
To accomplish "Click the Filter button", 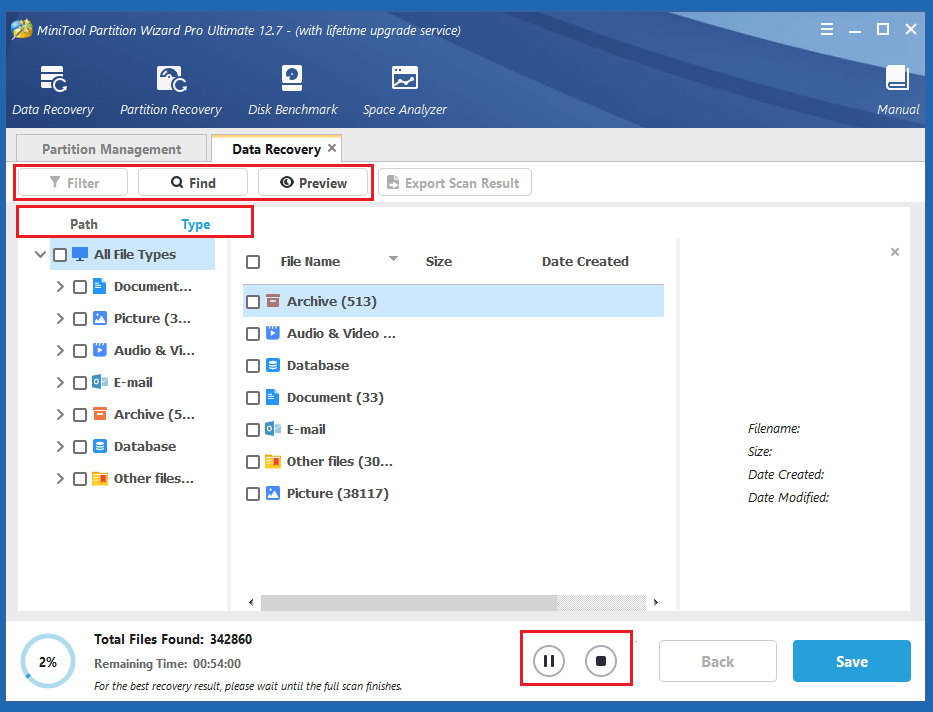I will pyautogui.click(x=73, y=183).
